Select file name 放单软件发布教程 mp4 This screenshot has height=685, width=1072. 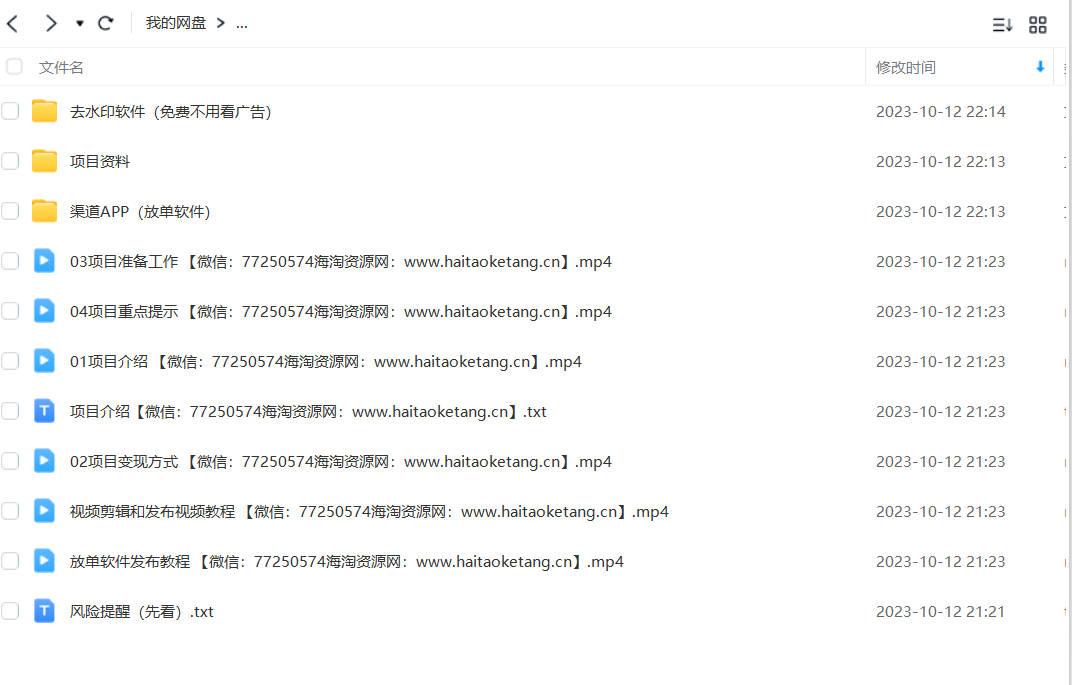tap(347, 561)
